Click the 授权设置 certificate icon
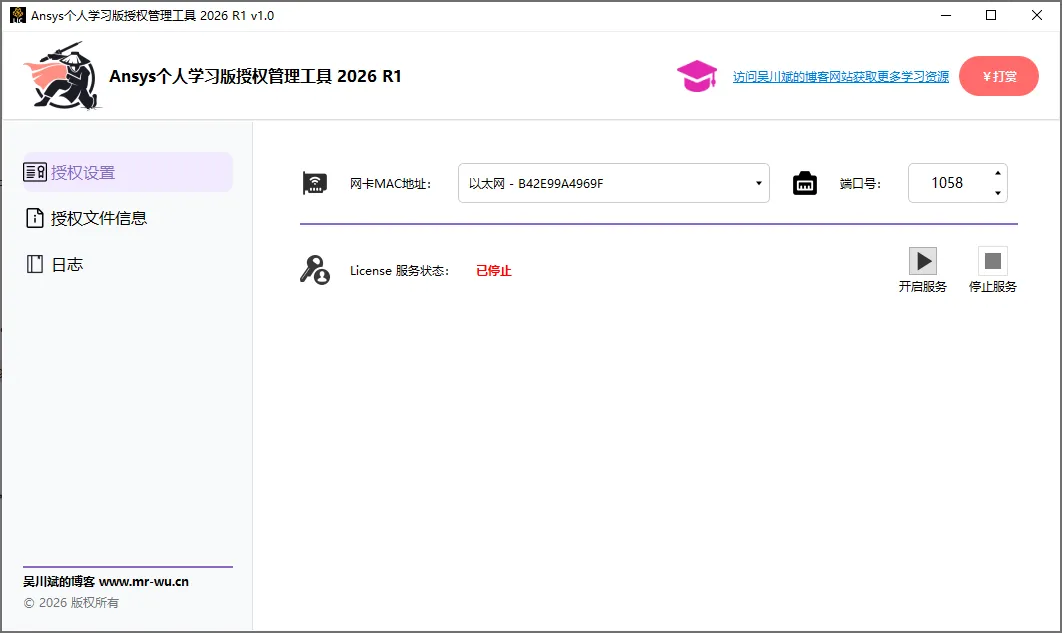The image size is (1062, 633). 35,172
